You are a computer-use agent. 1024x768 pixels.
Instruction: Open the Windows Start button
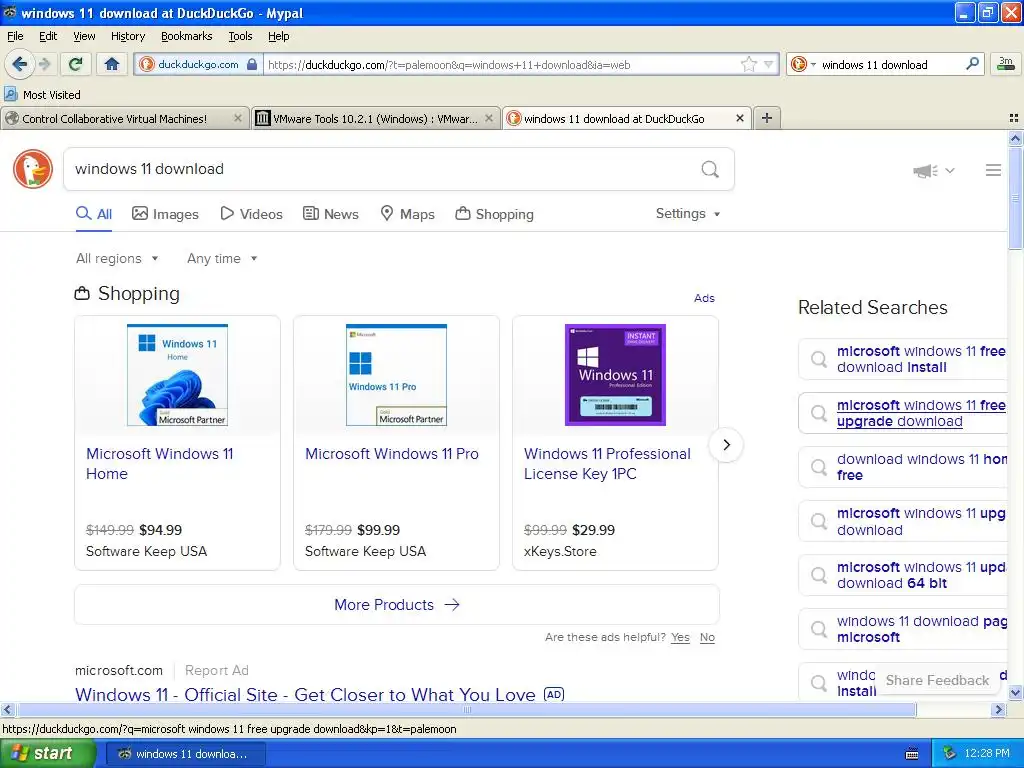tap(48, 753)
